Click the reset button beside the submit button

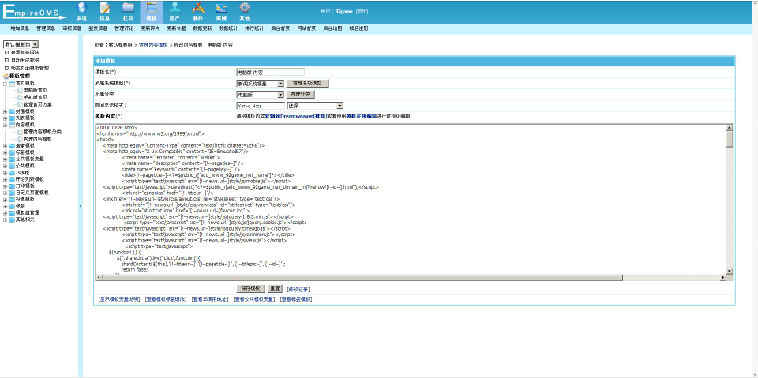pos(275,288)
